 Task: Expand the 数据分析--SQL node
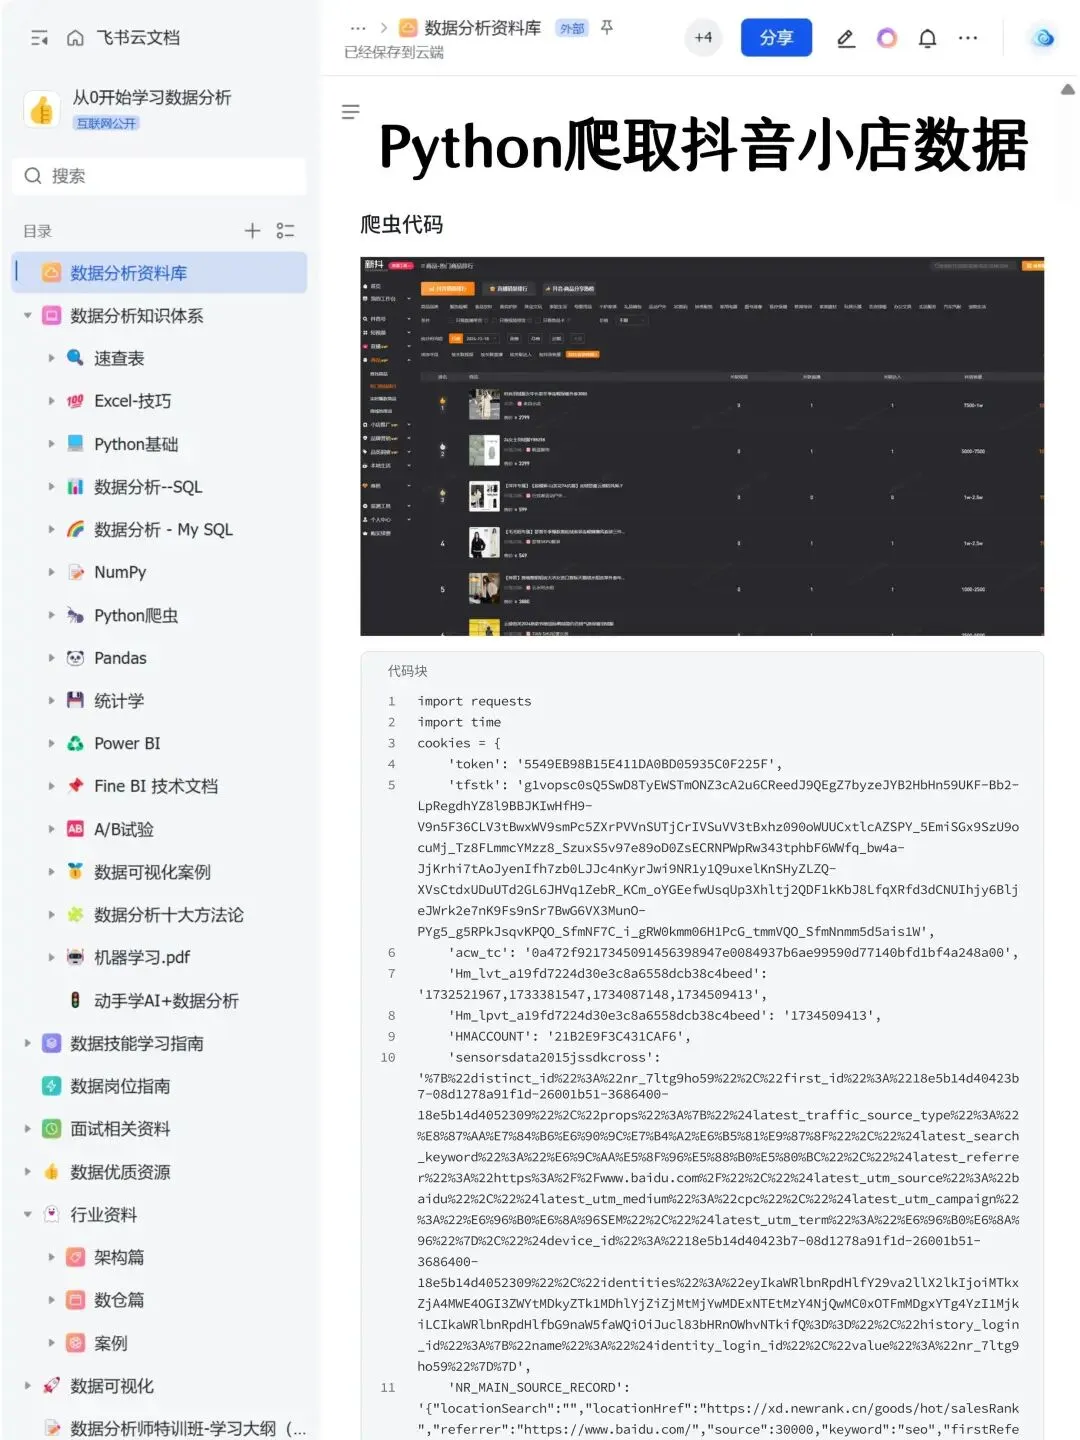(x=51, y=487)
